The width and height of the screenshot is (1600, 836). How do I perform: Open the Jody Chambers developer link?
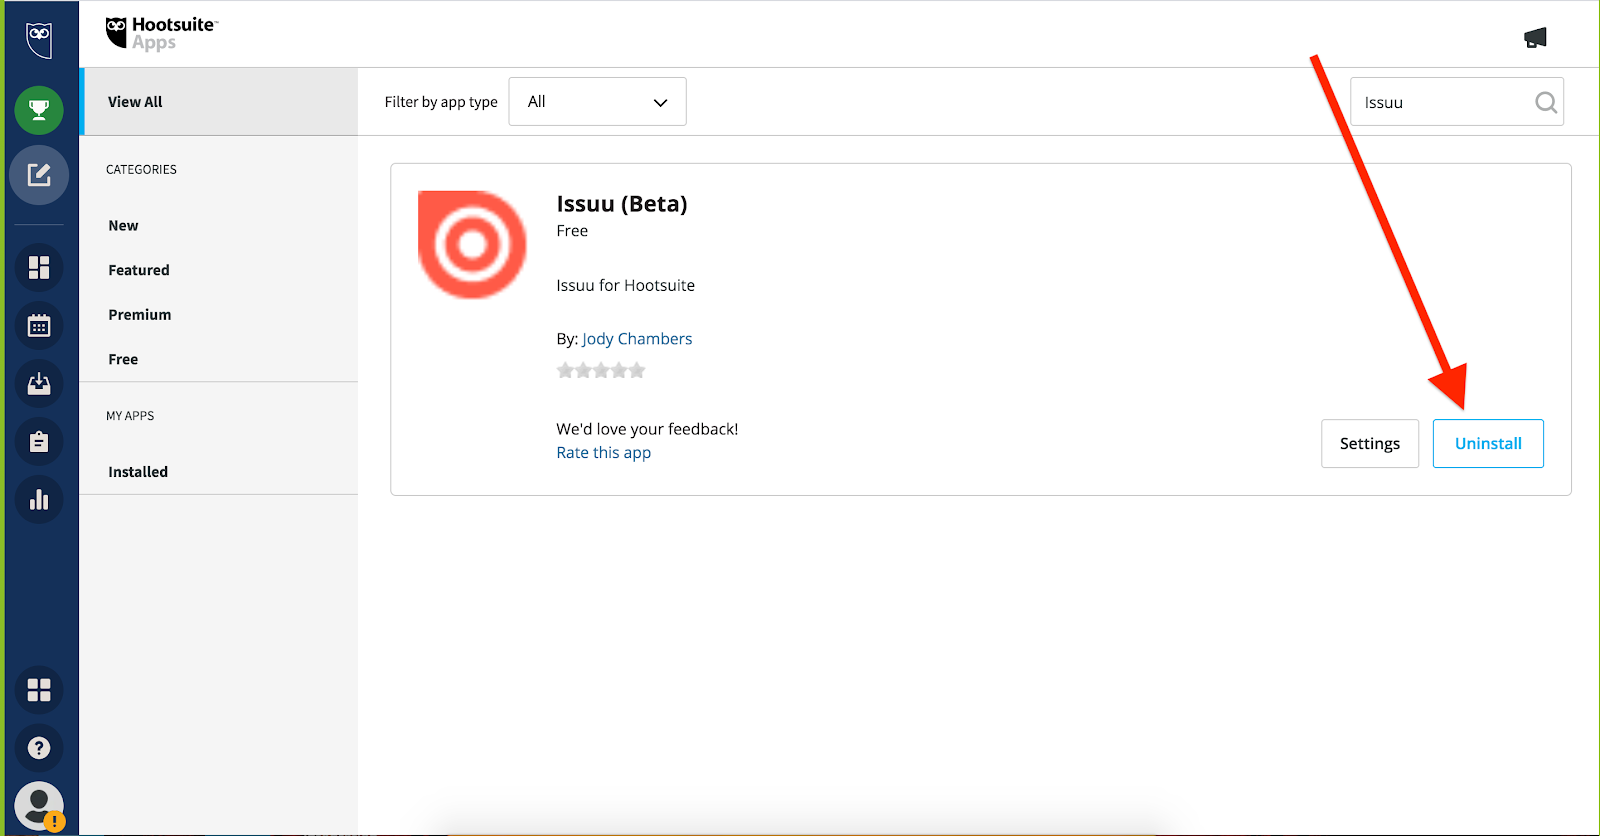(637, 339)
